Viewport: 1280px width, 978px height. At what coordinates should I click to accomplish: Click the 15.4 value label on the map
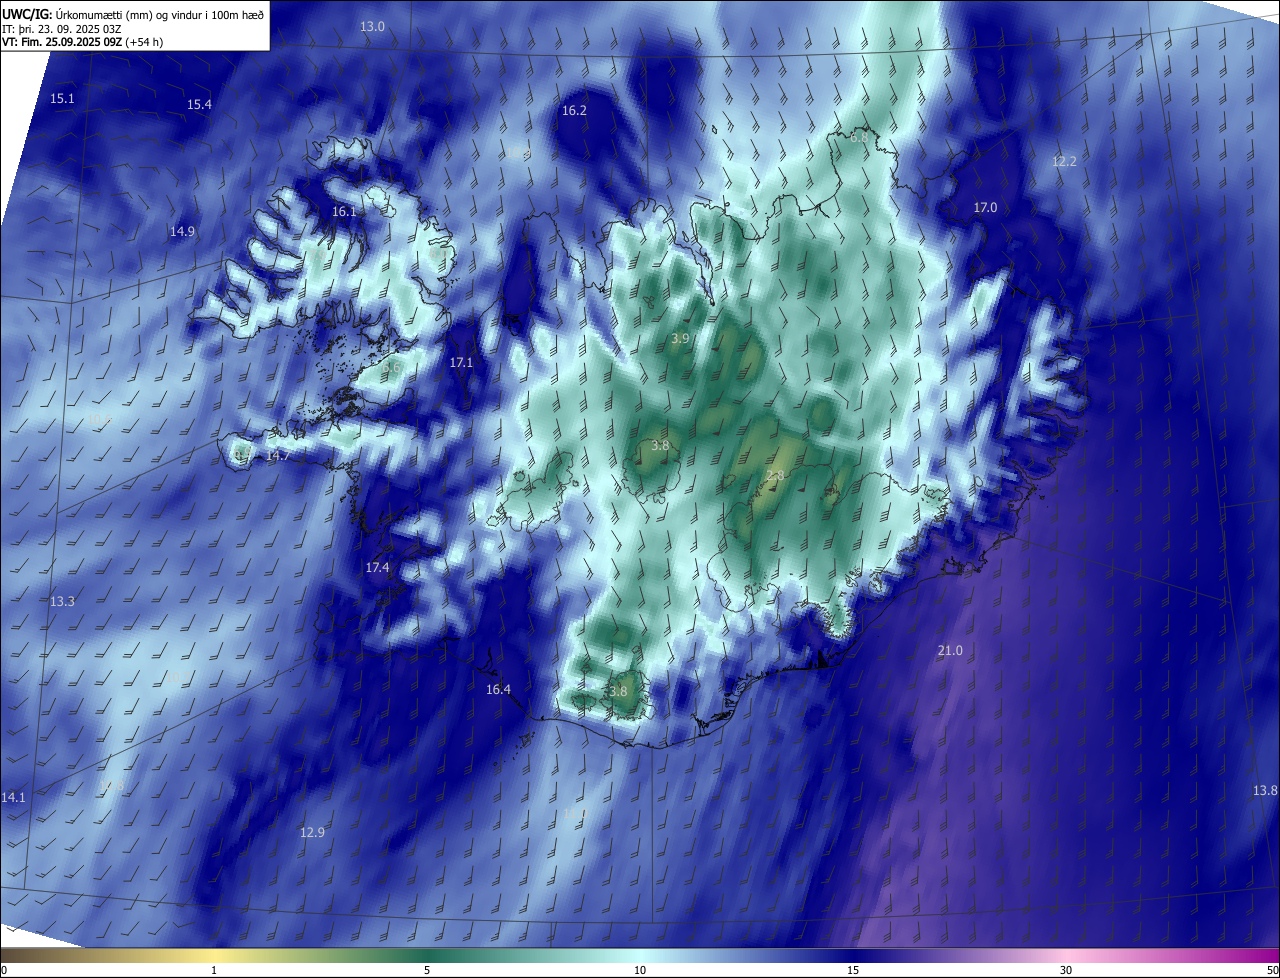click(x=199, y=105)
